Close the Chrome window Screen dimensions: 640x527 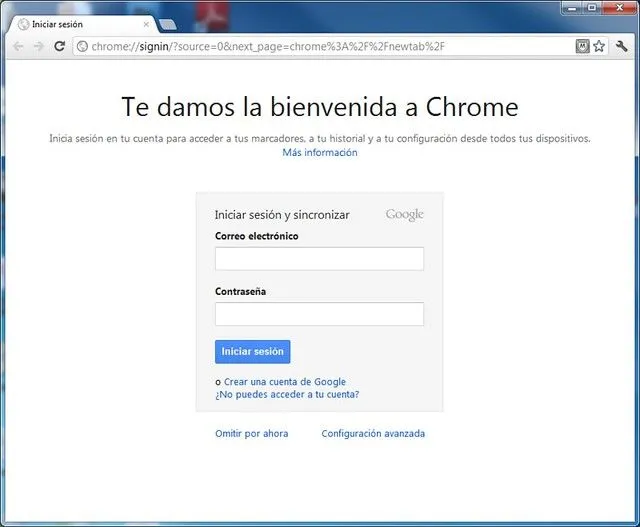[x=619, y=8]
